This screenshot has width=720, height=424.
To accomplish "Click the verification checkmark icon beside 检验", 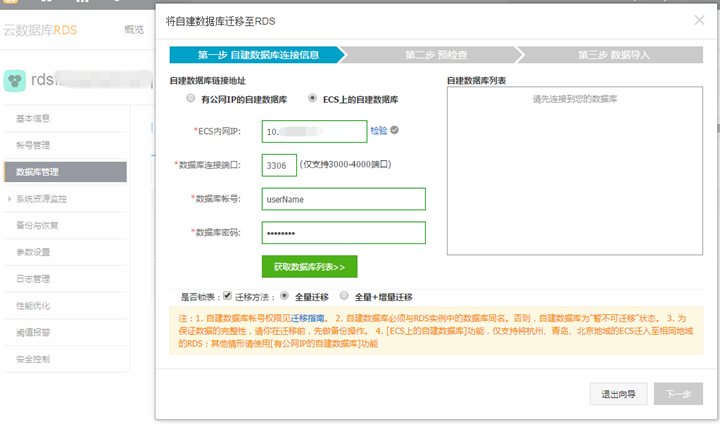I will click(394, 130).
